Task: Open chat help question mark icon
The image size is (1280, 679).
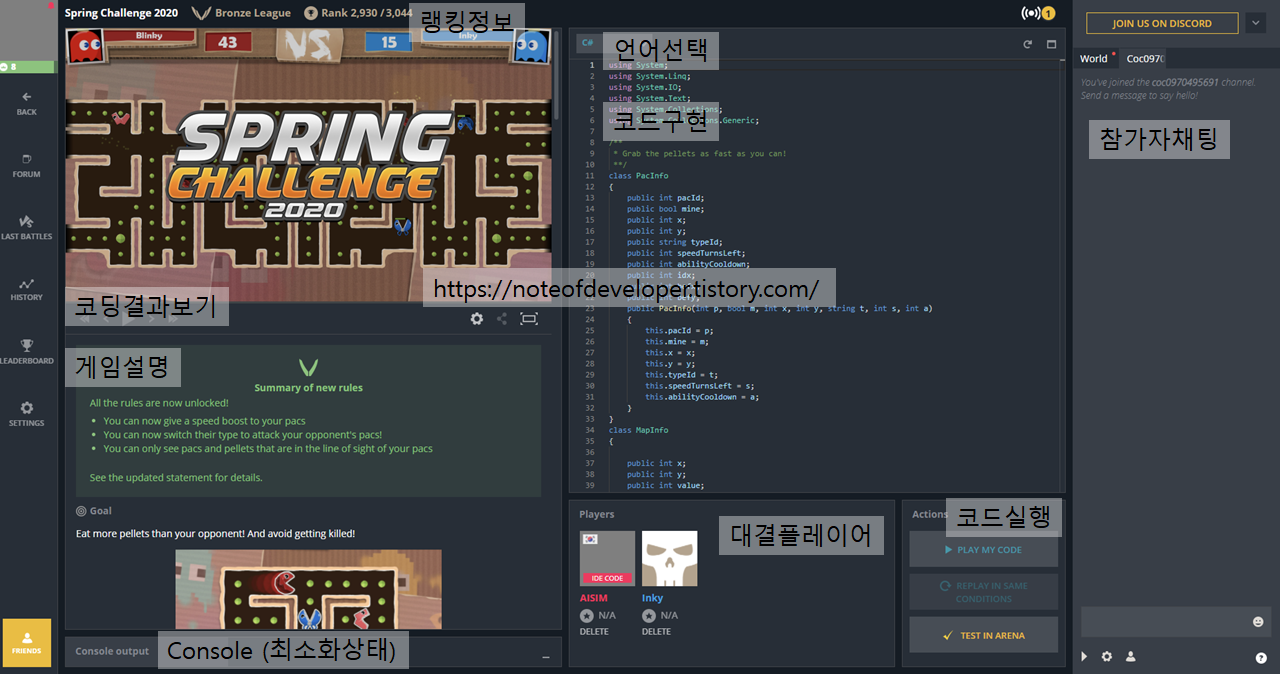Action: [1261, 657]
